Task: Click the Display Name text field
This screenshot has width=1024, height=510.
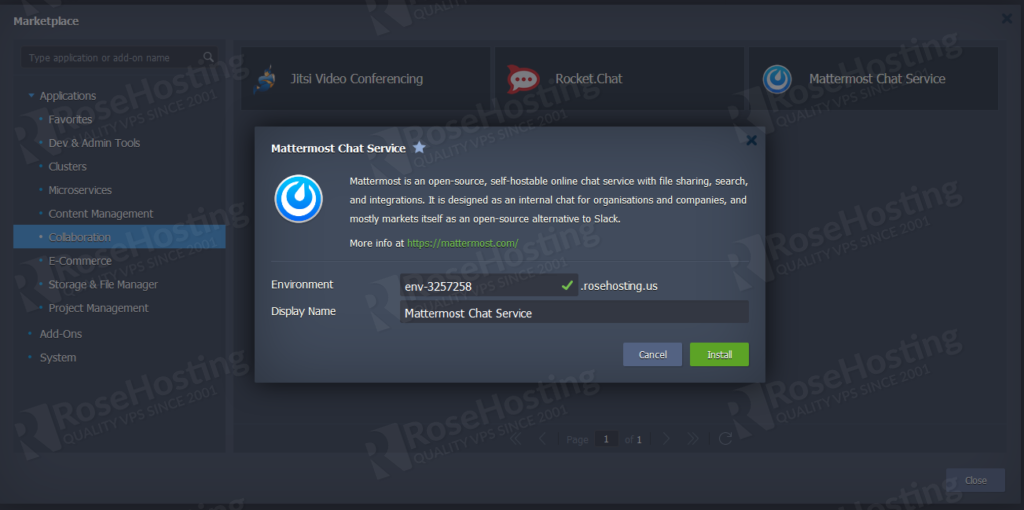Action: [x=573, y=313]
